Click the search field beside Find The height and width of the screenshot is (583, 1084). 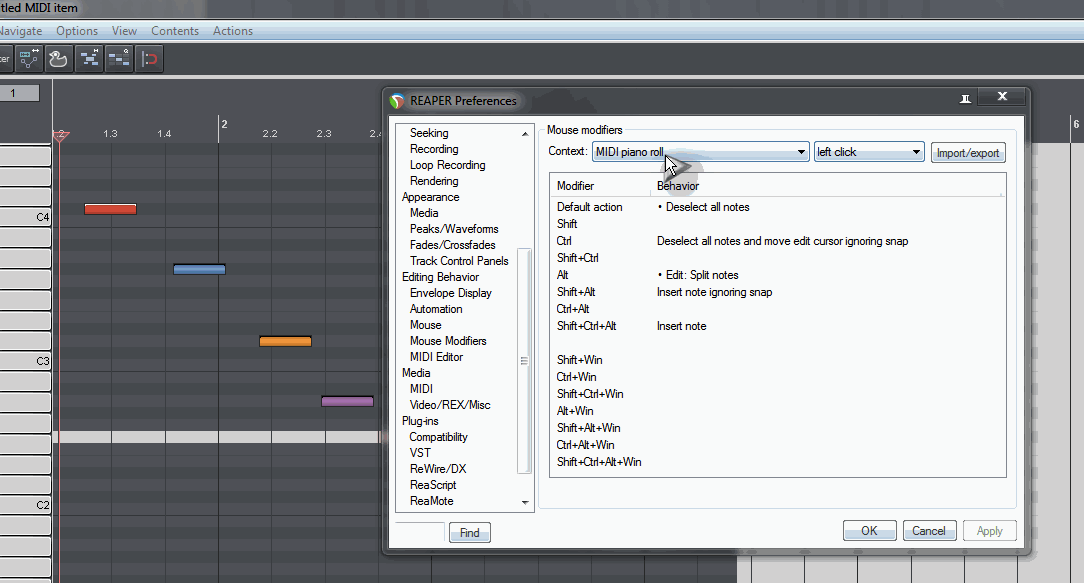(420, 531)
